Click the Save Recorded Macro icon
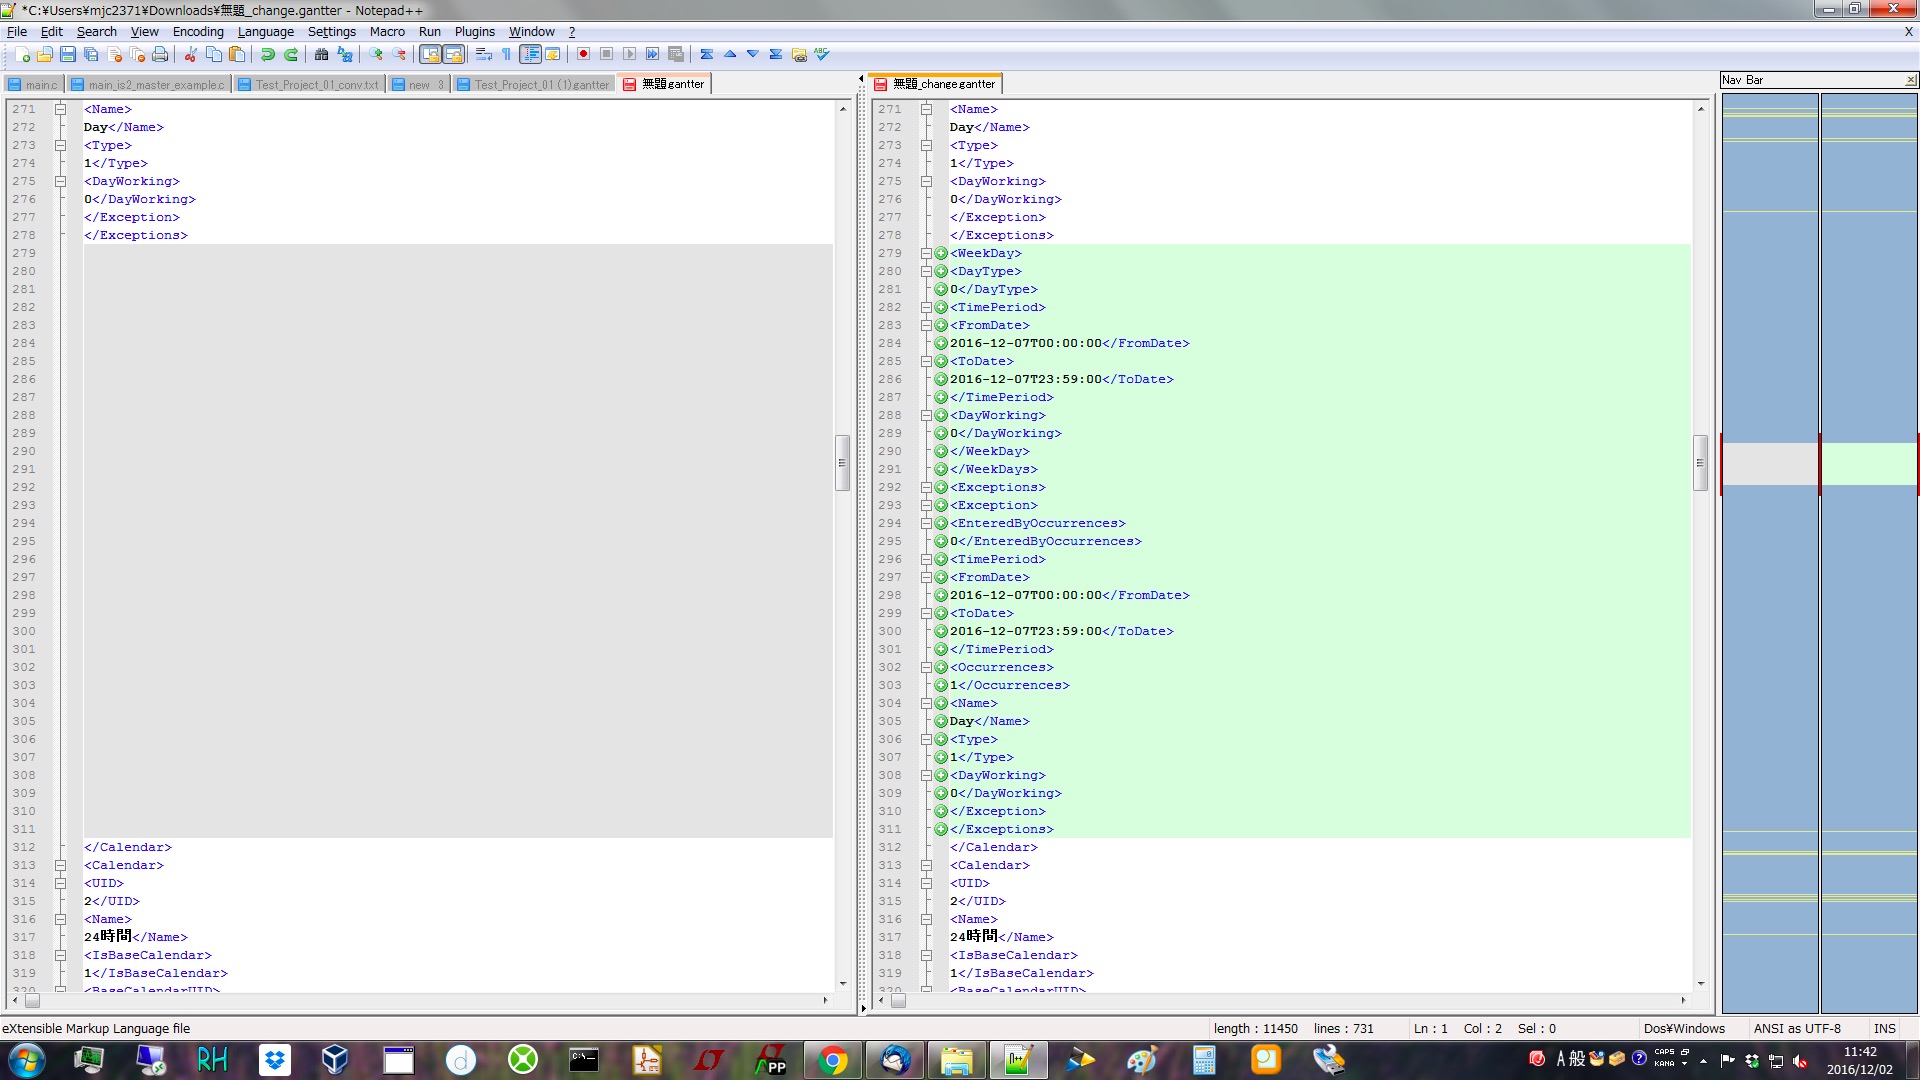This screenshot has height=1080, width=1920. coord(676,54)
